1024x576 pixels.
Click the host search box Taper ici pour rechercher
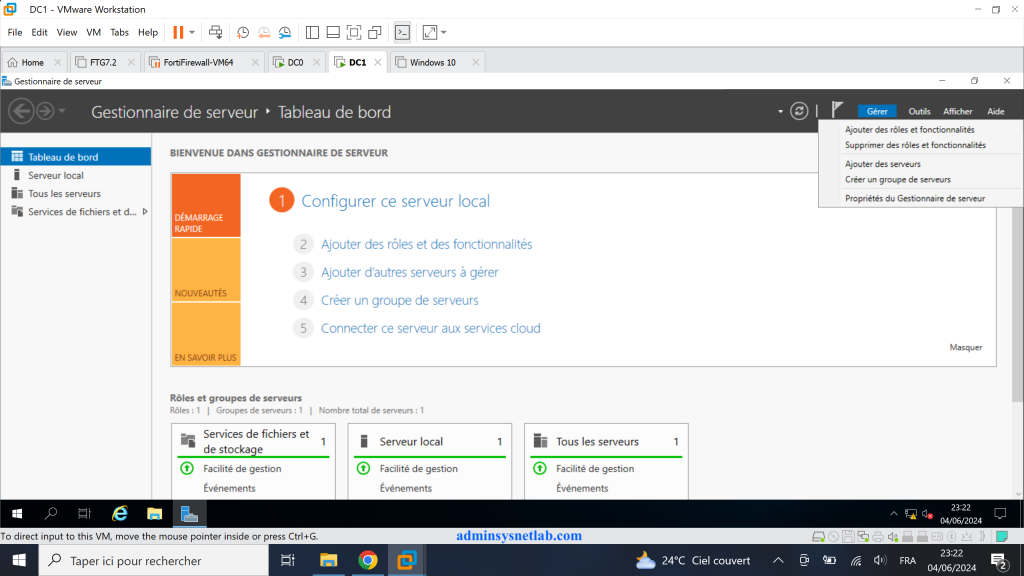[153, 560]
